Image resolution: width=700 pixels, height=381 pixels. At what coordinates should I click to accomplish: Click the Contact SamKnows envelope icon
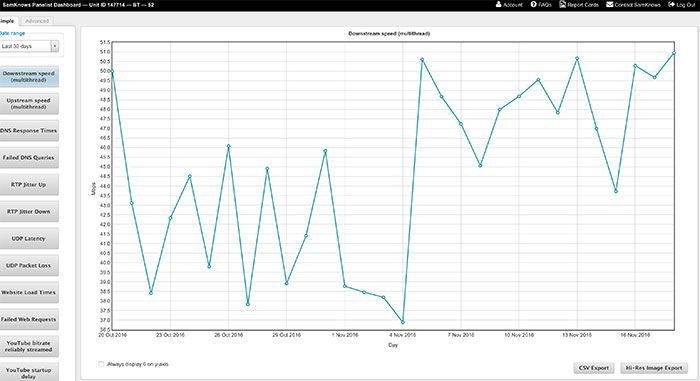click(609, 4)
